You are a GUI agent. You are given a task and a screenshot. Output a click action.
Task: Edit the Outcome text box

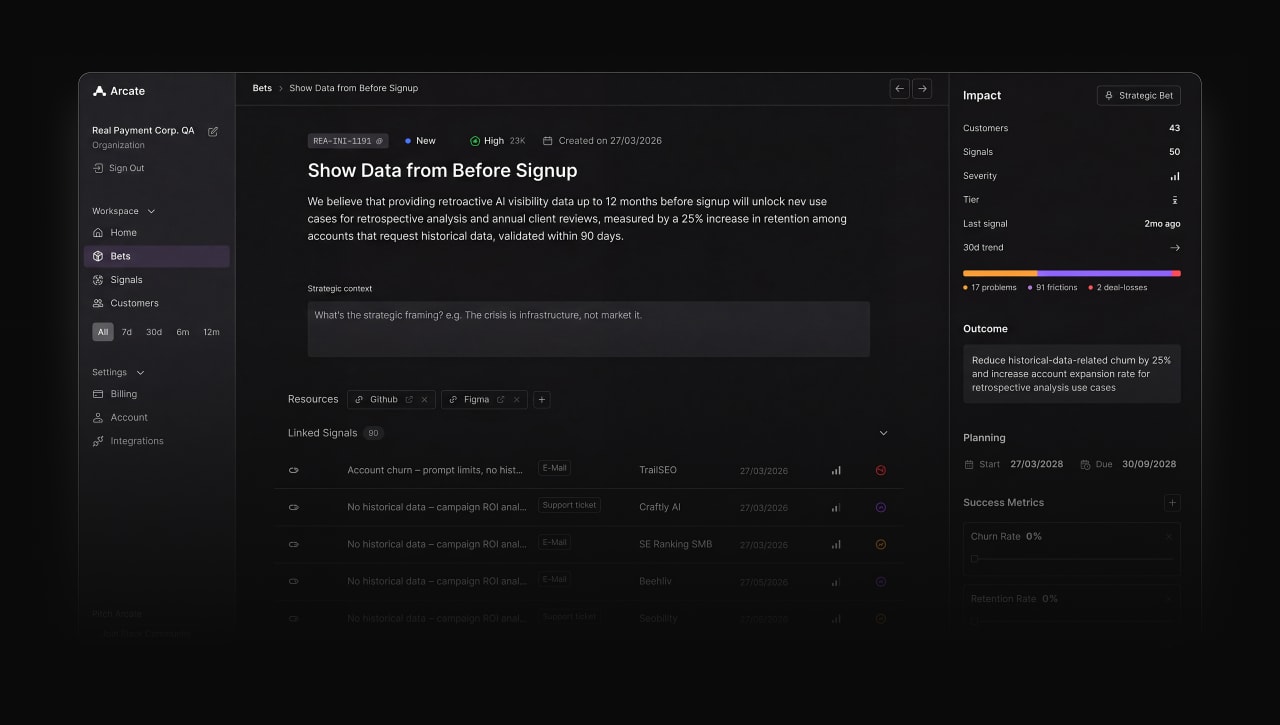coord(1072,374)
